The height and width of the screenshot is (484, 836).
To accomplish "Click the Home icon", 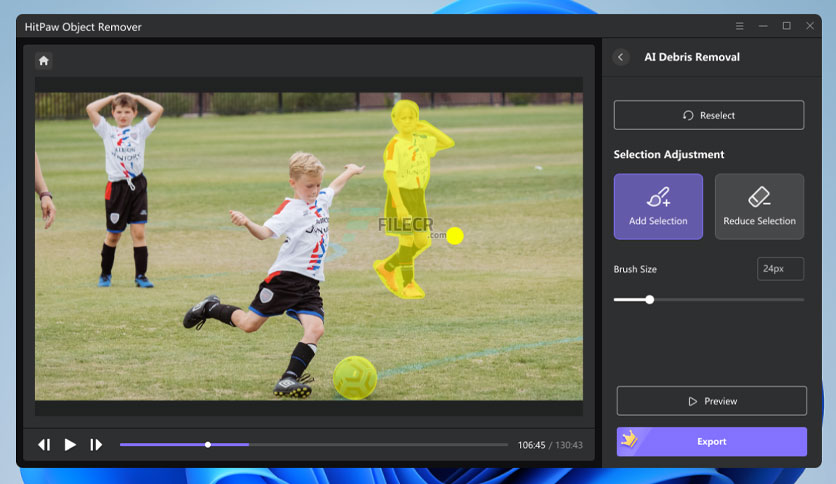I will pyautogui.click(x=43, y=60).
